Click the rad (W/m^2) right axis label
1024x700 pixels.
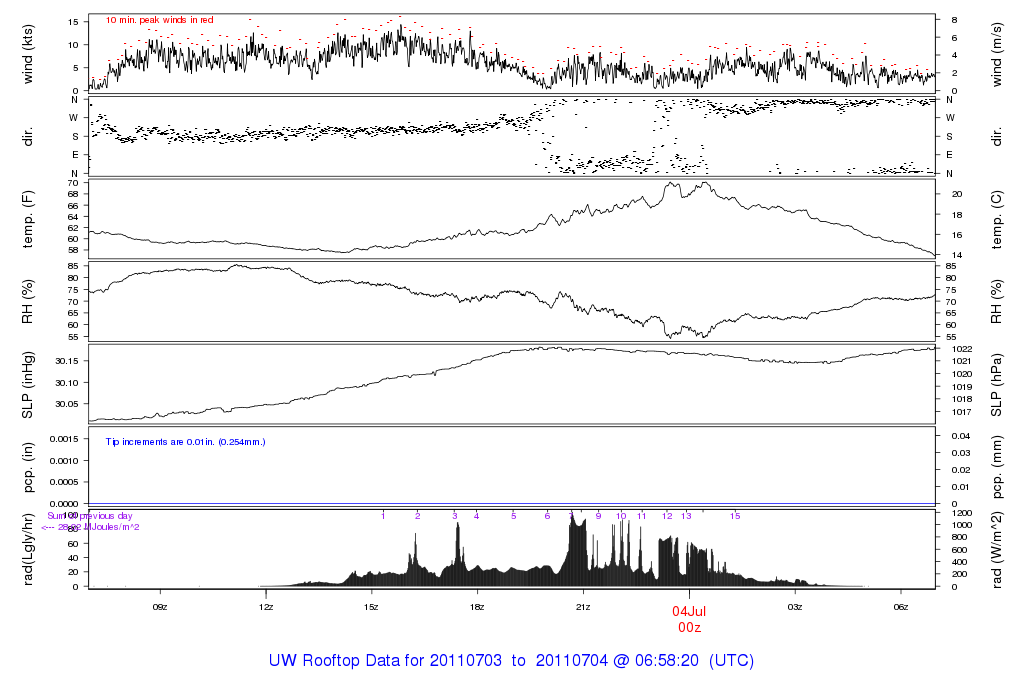click(x=997, y=550)
